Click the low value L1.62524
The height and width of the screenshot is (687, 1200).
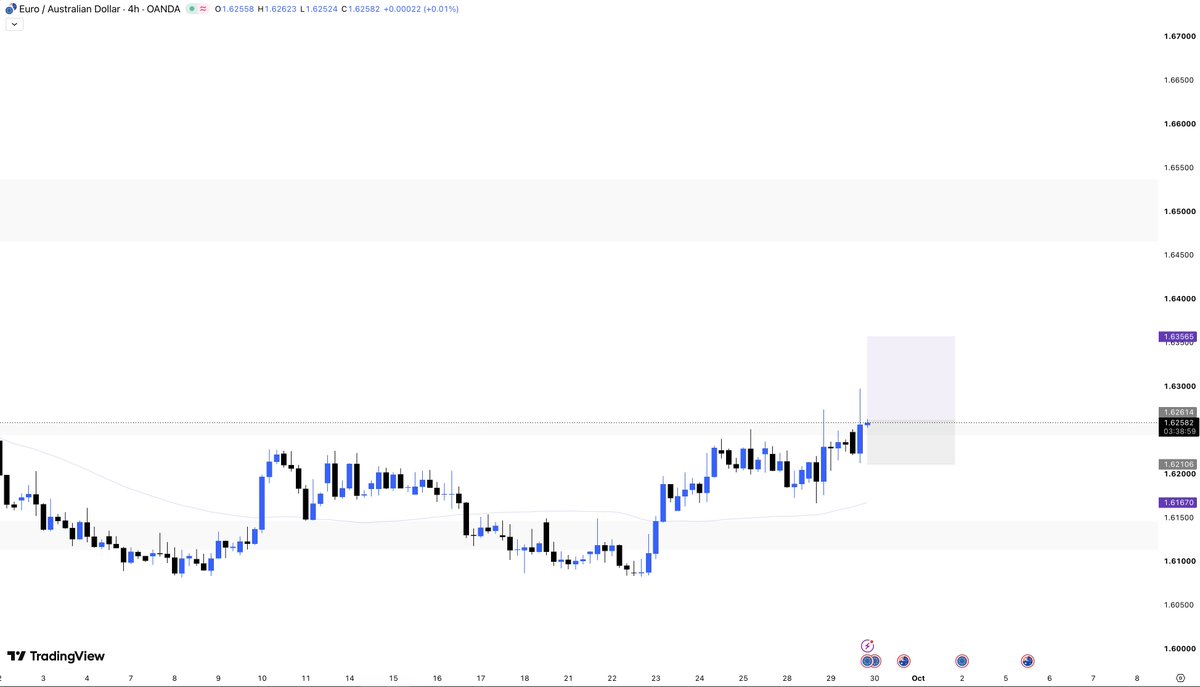319,8
